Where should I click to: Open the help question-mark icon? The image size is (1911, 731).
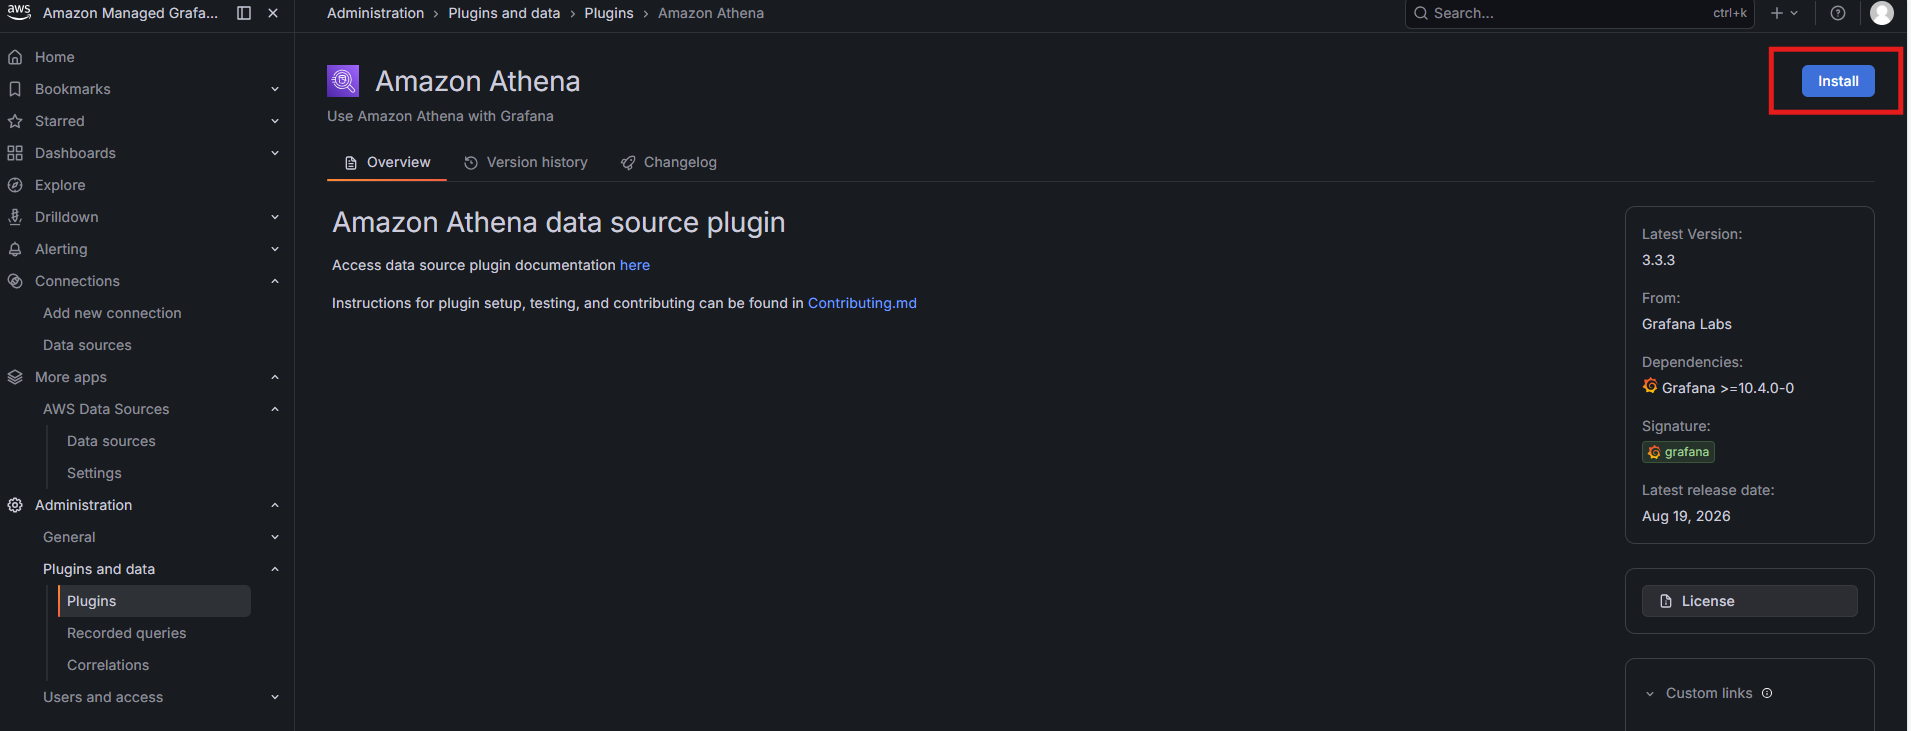click(x=1838, y=13)
